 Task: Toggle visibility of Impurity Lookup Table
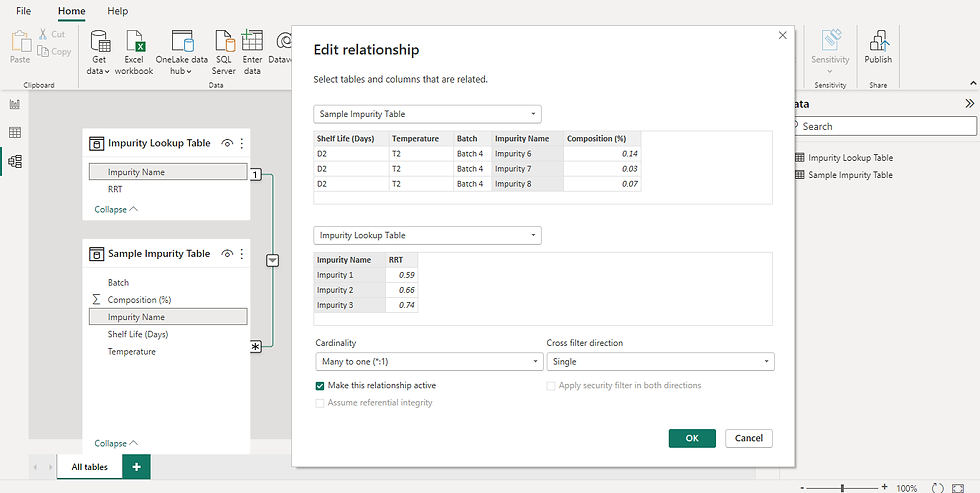click(227, 143)
